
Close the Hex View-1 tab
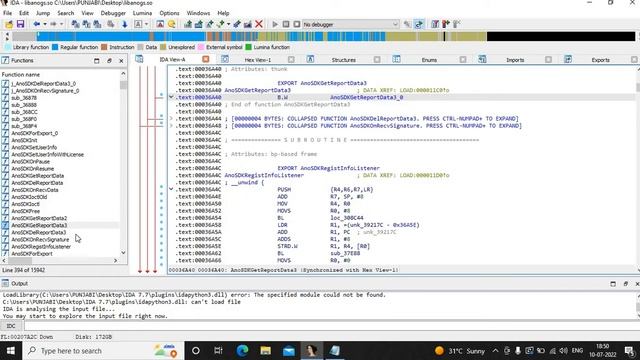[x=291, y=60]
